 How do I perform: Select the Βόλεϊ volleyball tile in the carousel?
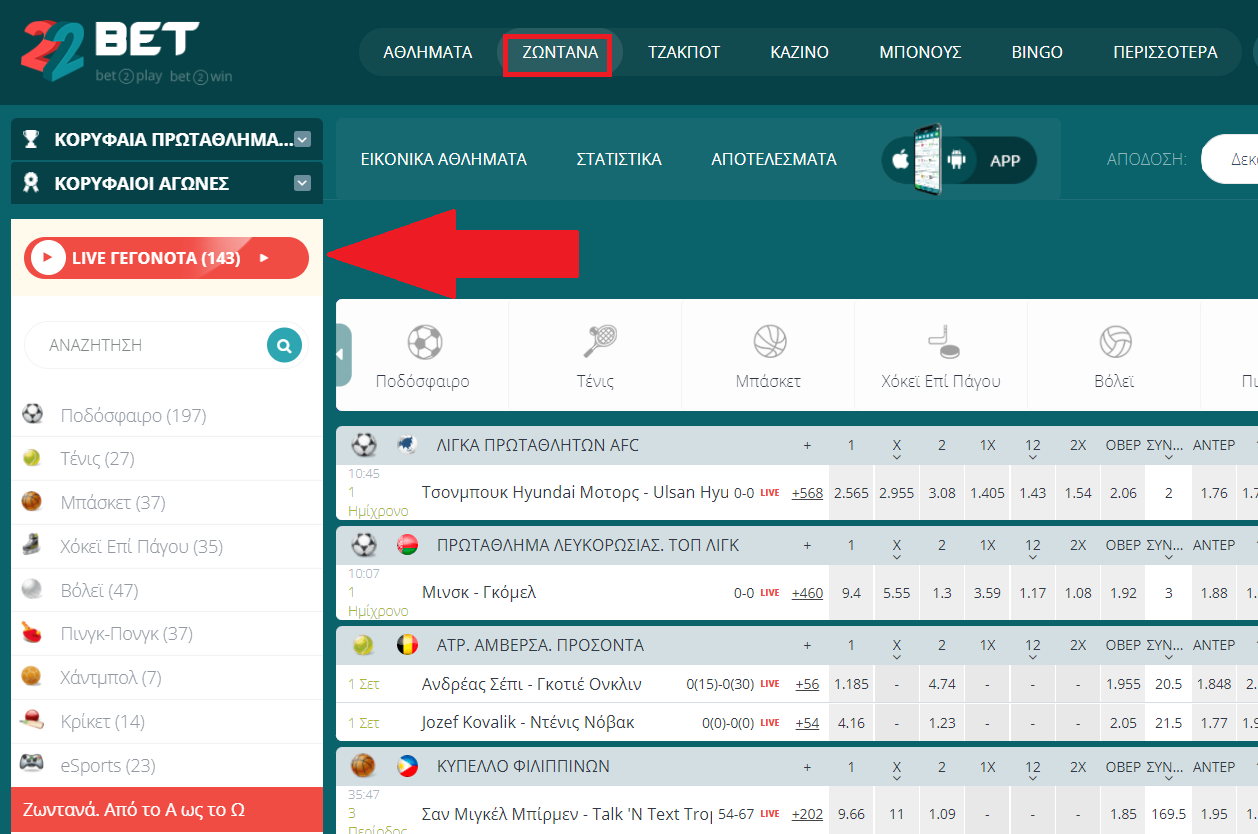coord(1114,356)
